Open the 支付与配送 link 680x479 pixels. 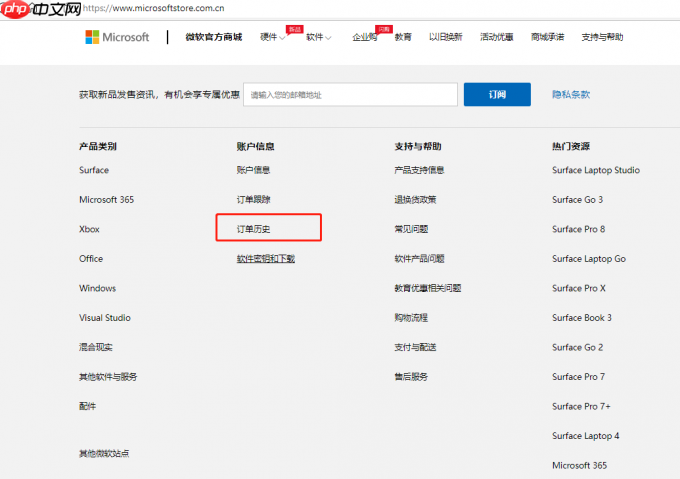click(415, 347)
